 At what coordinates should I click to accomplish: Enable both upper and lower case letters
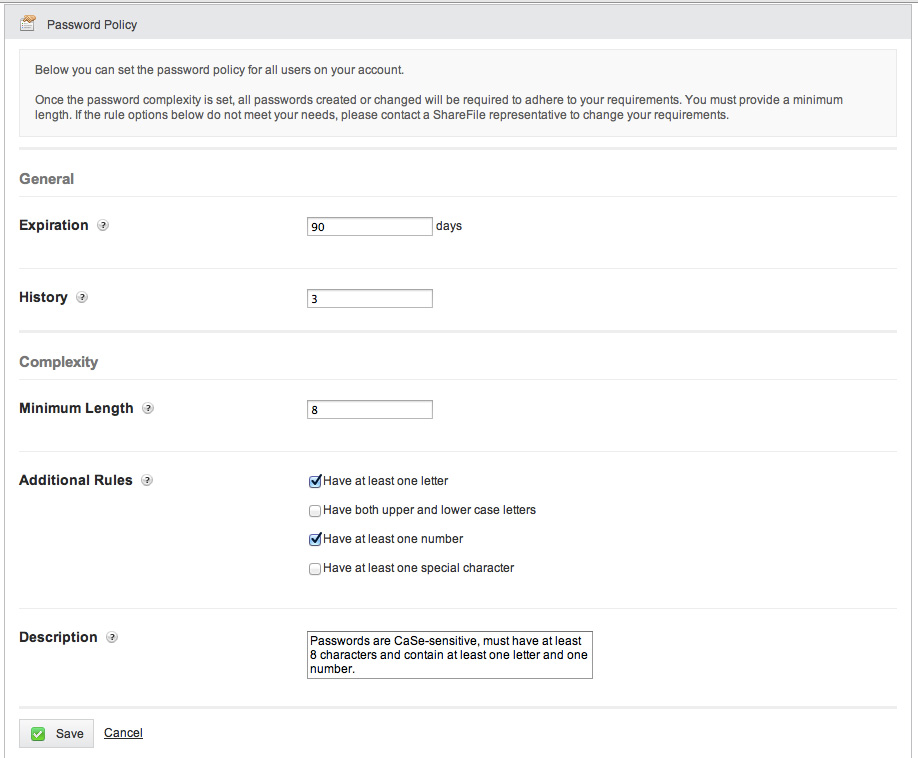click(315, 510)
